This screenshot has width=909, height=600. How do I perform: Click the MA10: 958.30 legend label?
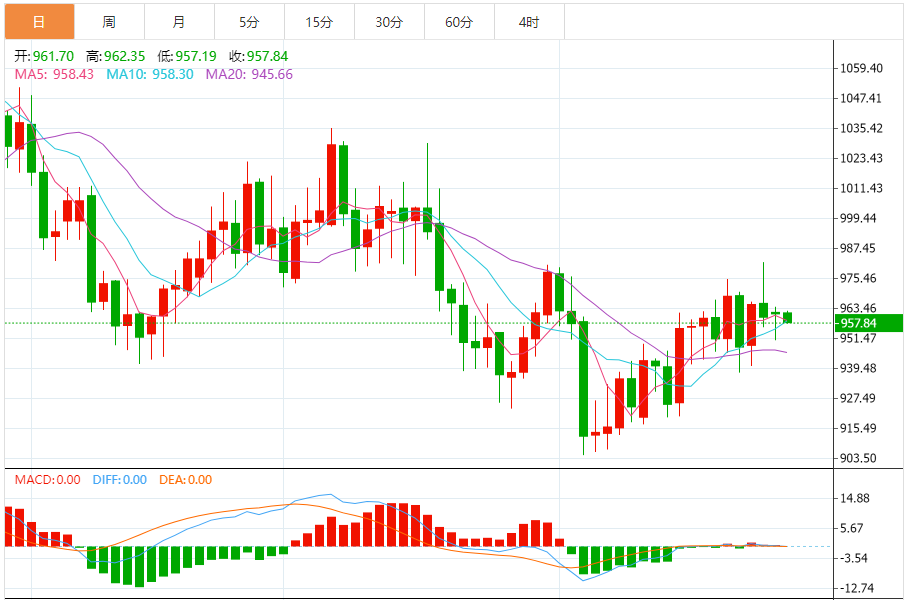click(x=152, y=74)
